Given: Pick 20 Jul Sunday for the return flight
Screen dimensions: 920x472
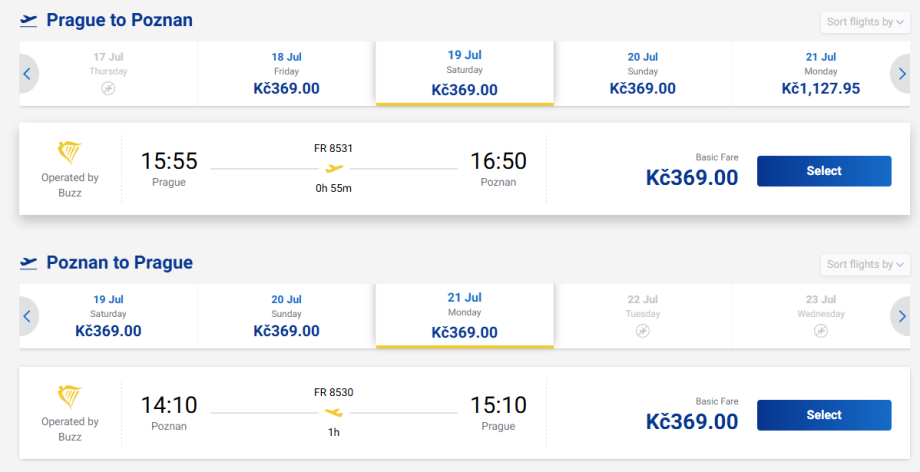Looking at the screenshot, I should (x=286, y=316).
